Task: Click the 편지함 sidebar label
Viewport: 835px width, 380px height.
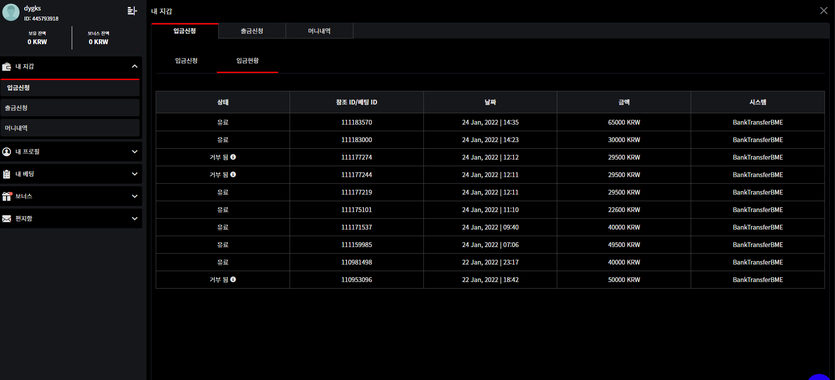Action: pos(23,219)
